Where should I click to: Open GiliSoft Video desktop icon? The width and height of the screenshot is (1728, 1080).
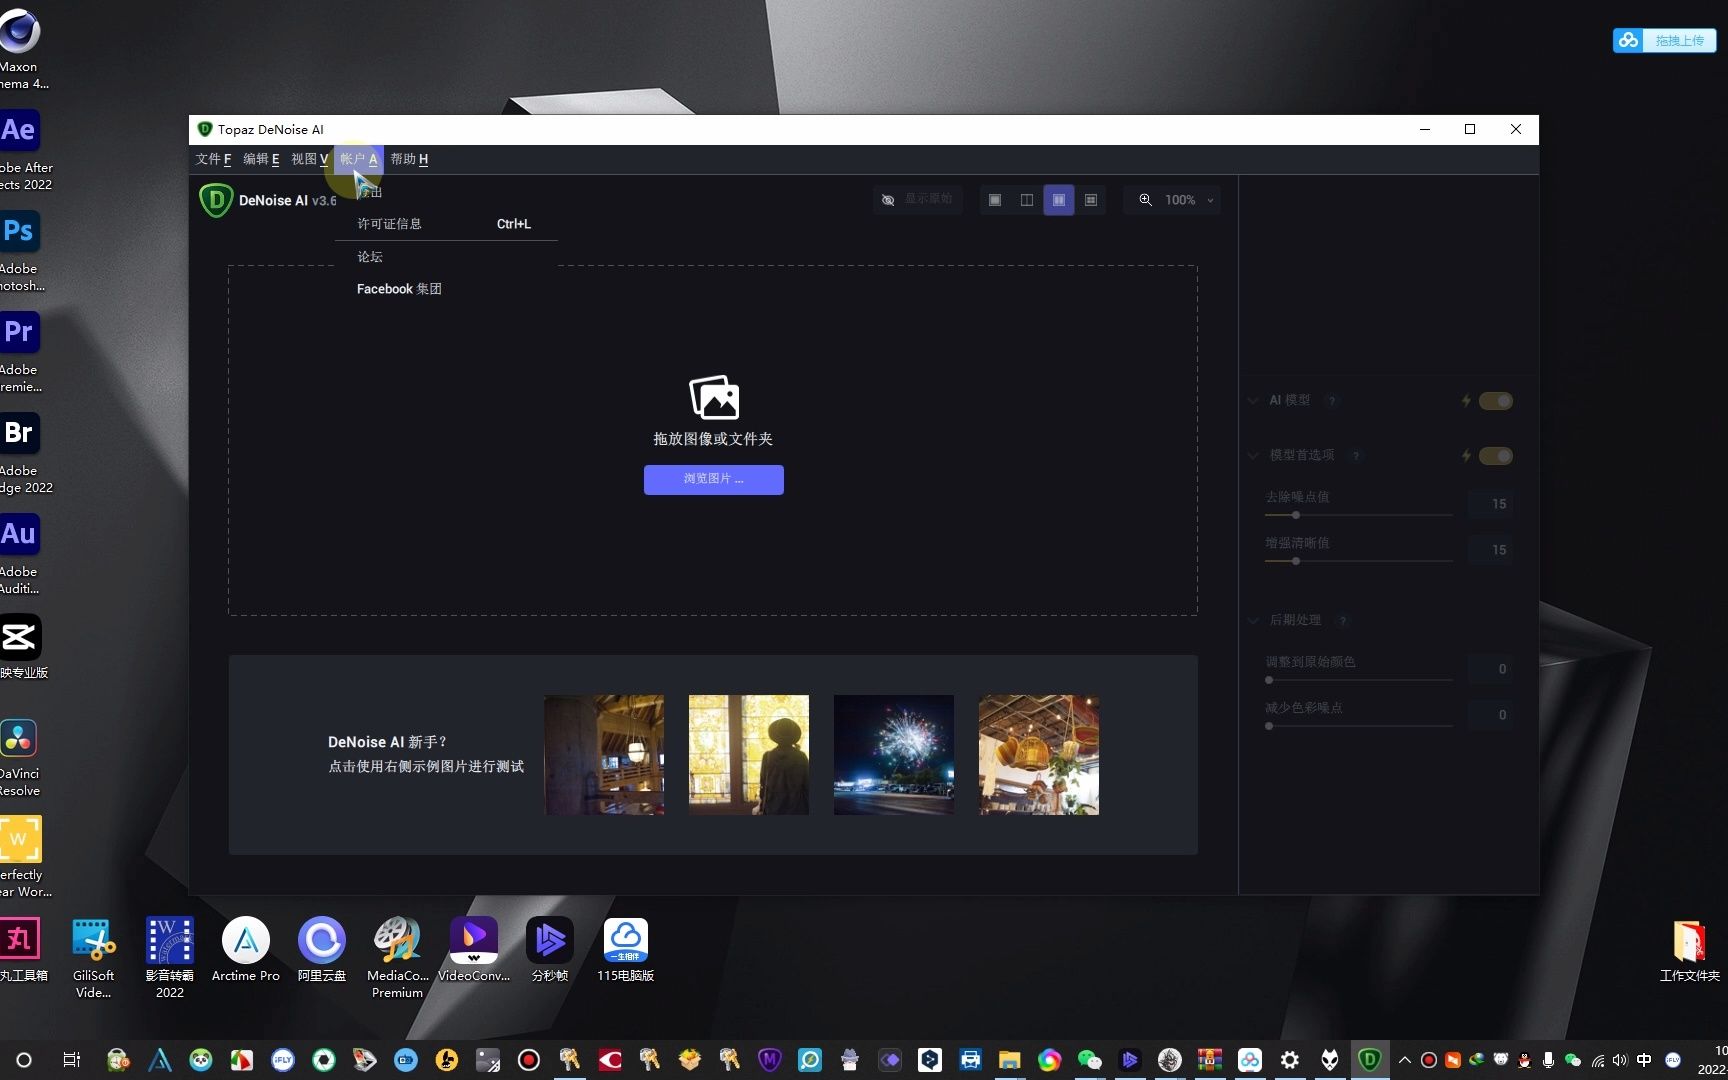94,957
